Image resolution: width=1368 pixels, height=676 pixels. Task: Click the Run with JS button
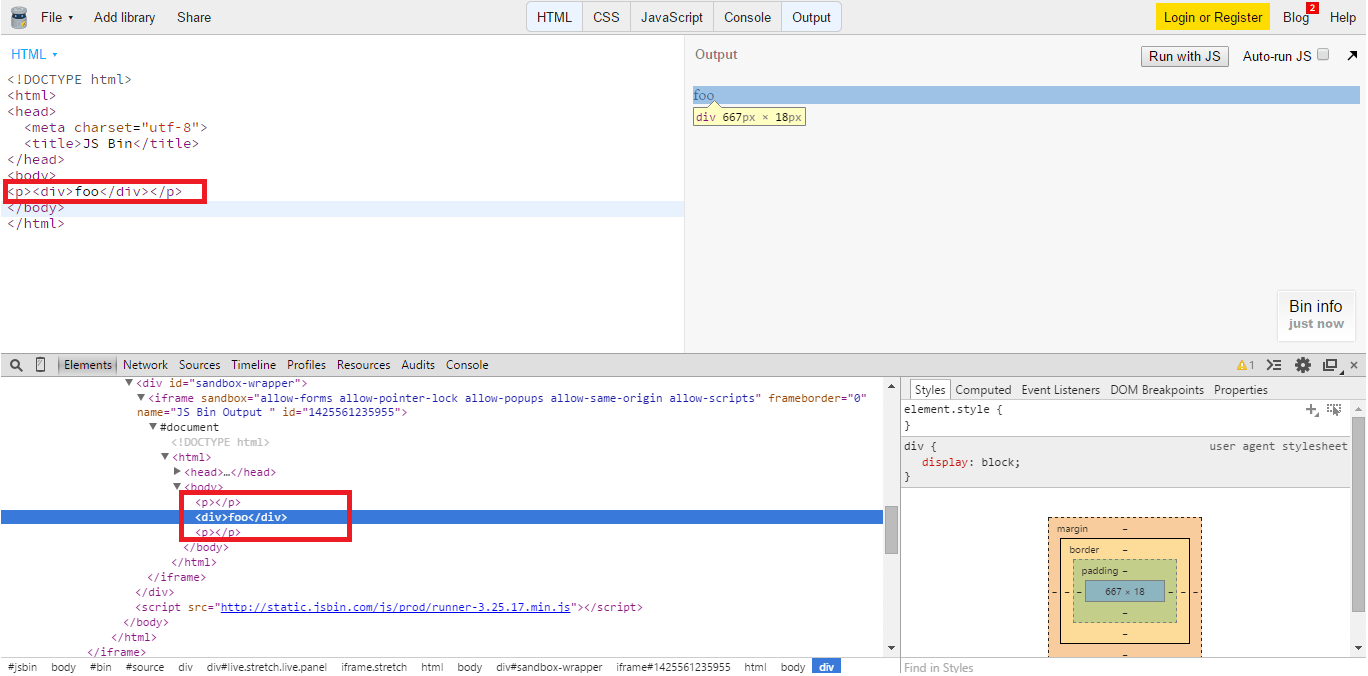[1184, 56]
